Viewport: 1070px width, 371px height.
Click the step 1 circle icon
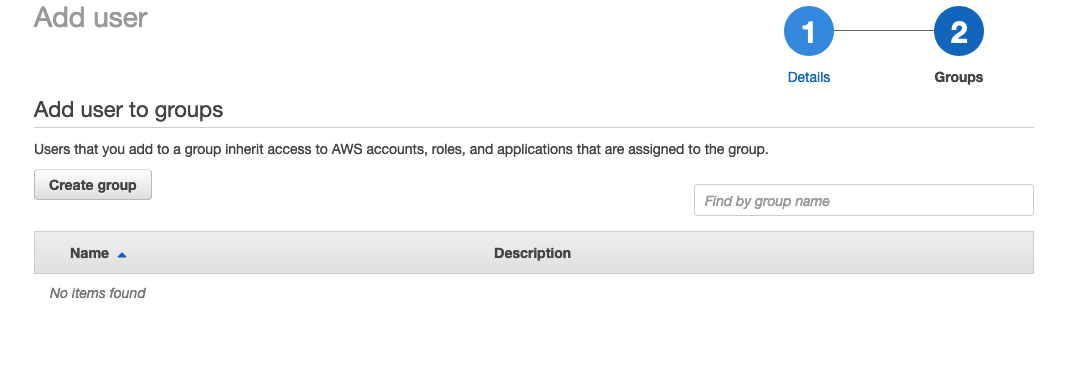809,31
